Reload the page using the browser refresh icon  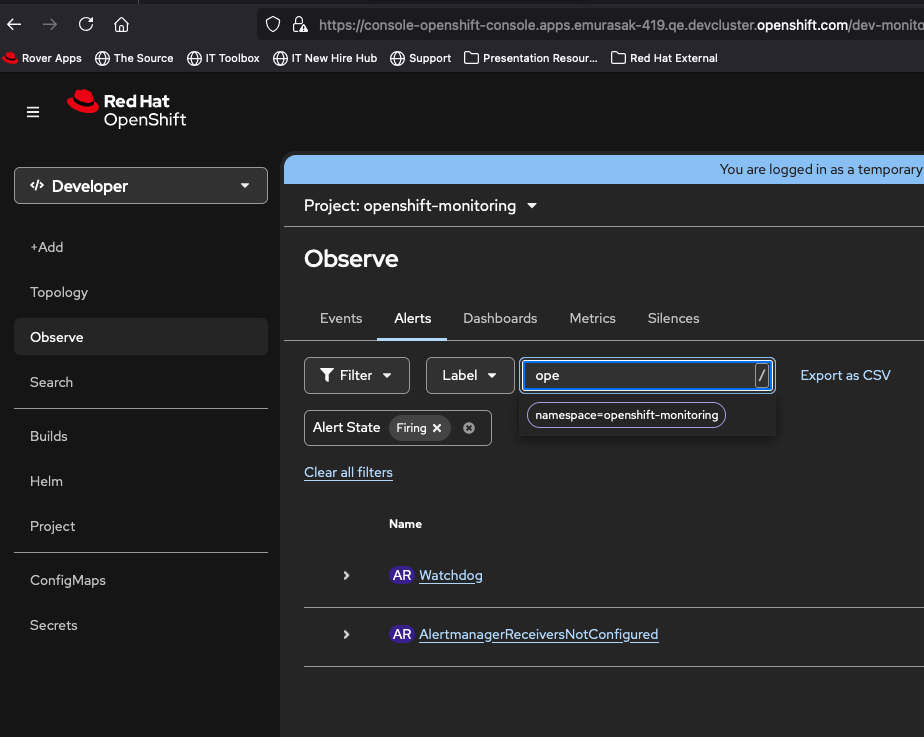[86, 24]
